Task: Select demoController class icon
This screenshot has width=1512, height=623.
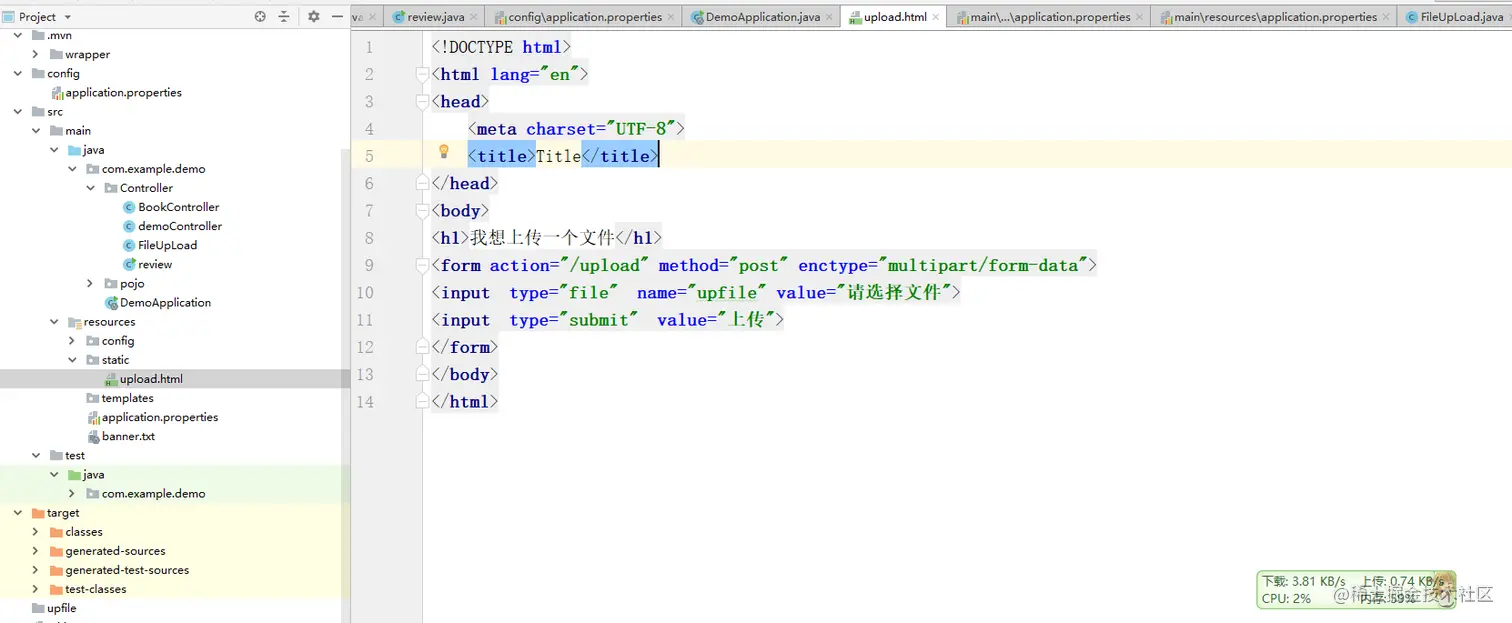Action: coord(129,226)
